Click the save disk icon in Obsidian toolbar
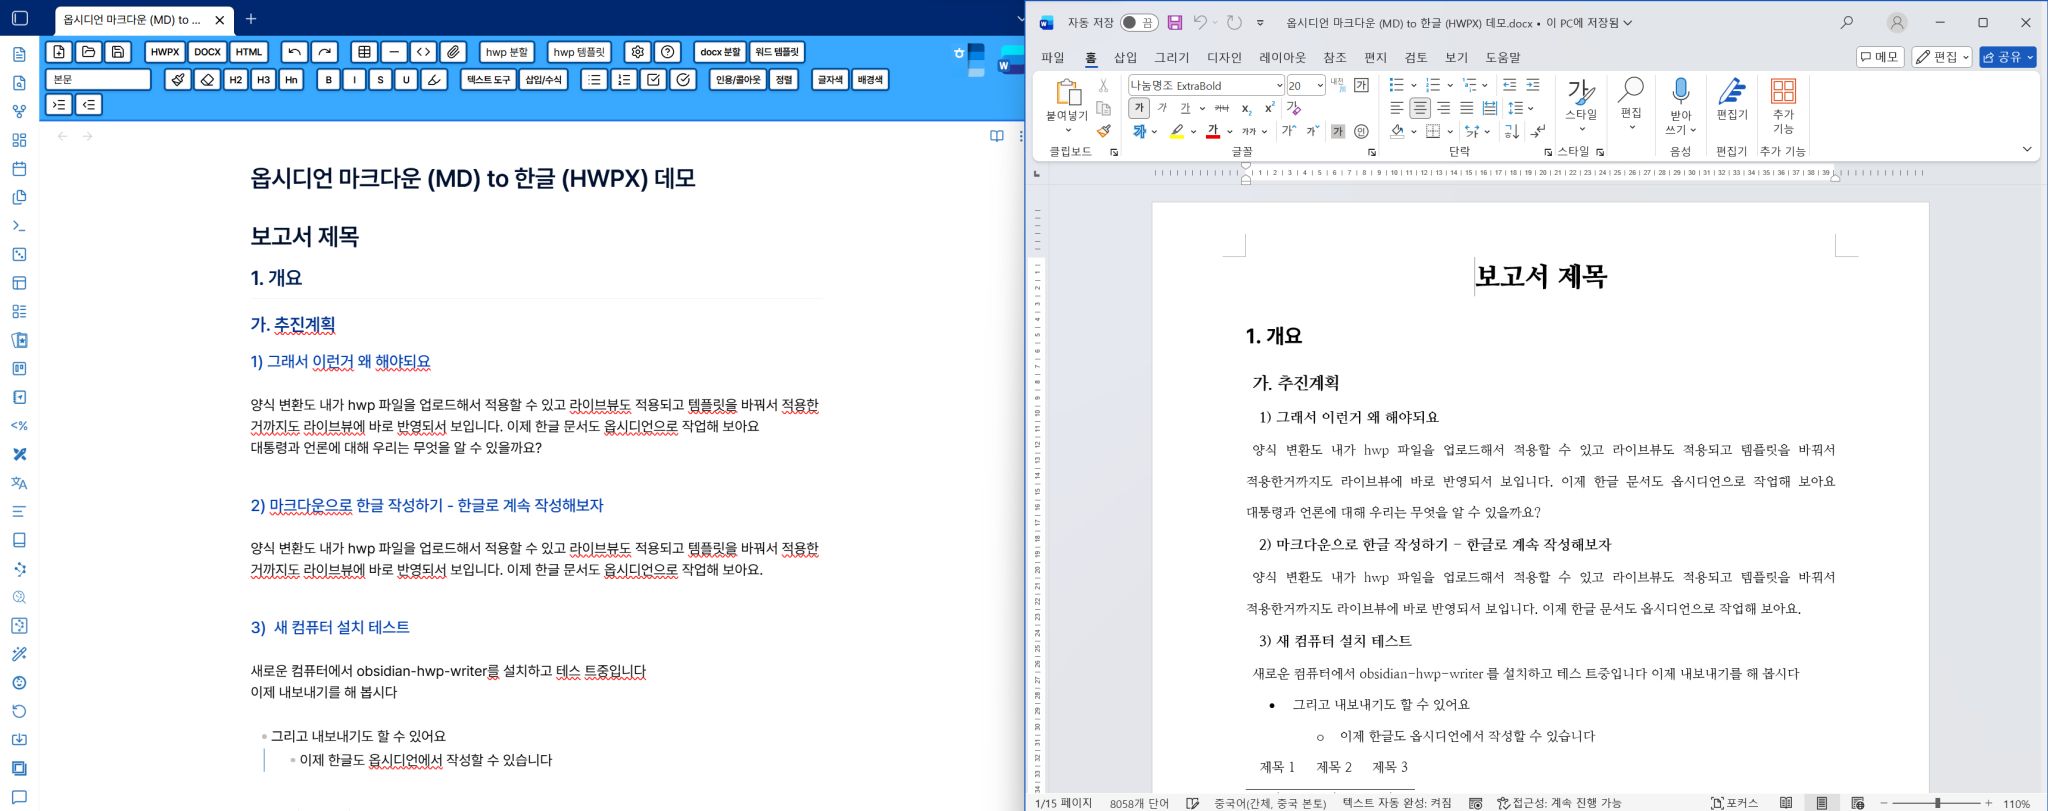Screen dimensions: 2048x811 pyautogui.click(x=118, y=52)
